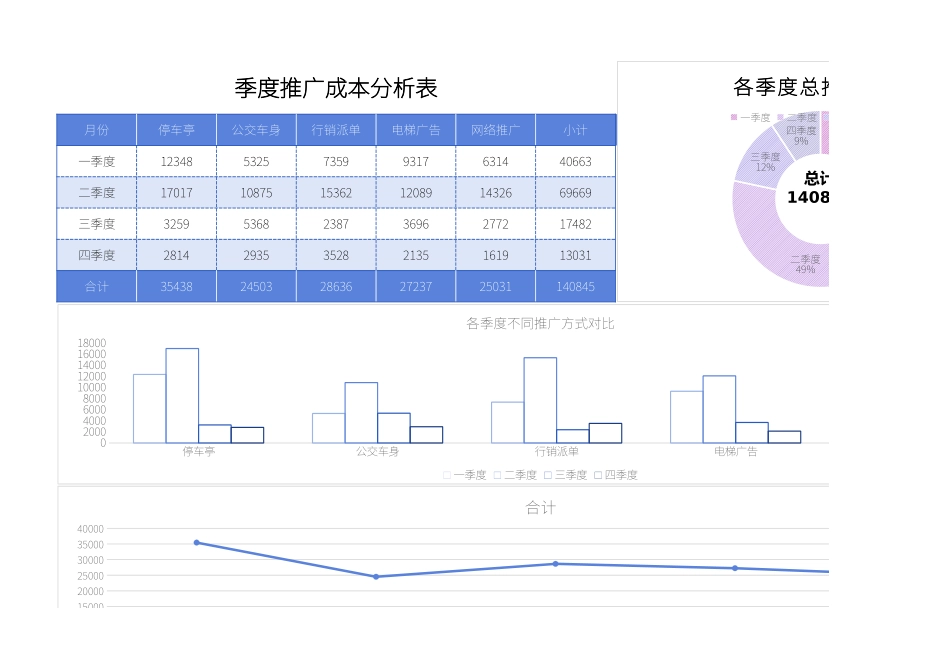The width and height of the screenshot is (950, 672).
Task: Click the 合计 line chart title
Action: pos(538,508)
